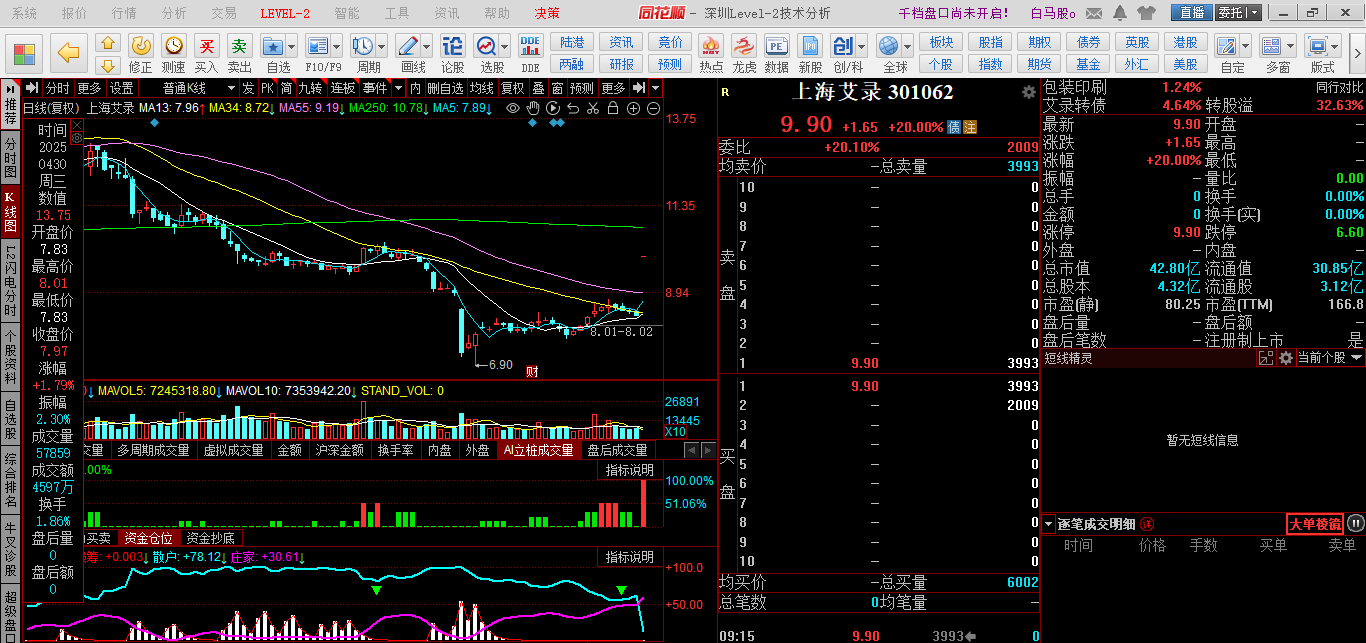This screenshot has height=643, width=1366.
Task: Select the 分时图 sidebar tab
Action: pos(10,157)
